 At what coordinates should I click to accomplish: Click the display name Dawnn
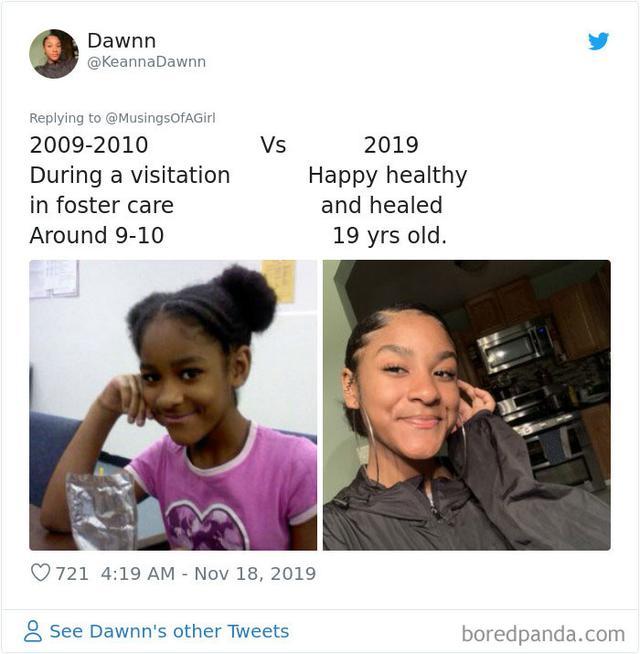click(121, 41)
